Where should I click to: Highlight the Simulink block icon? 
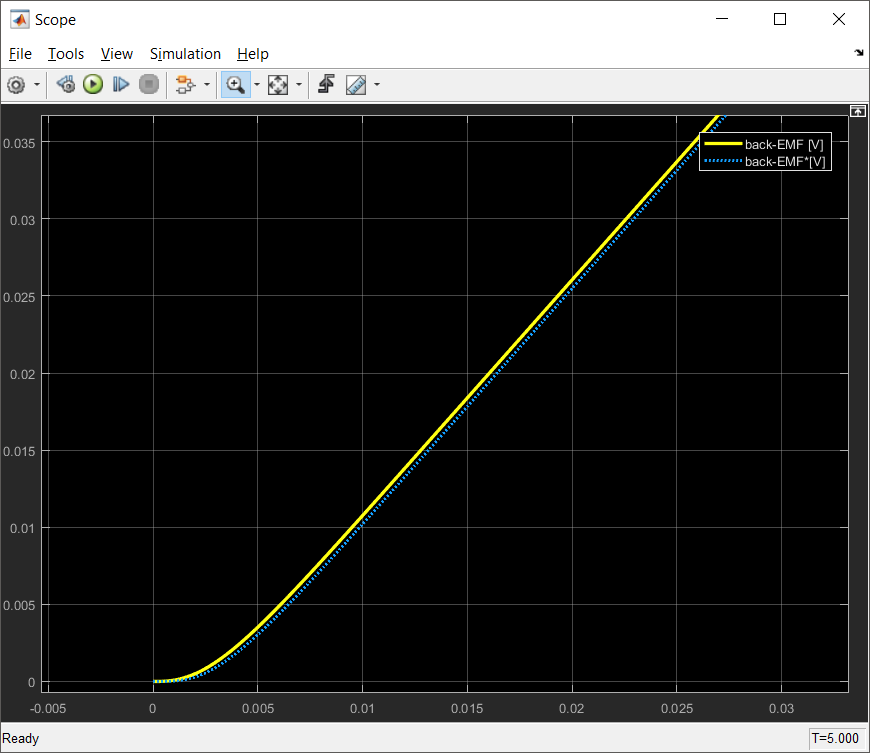[x=185, y=85]
